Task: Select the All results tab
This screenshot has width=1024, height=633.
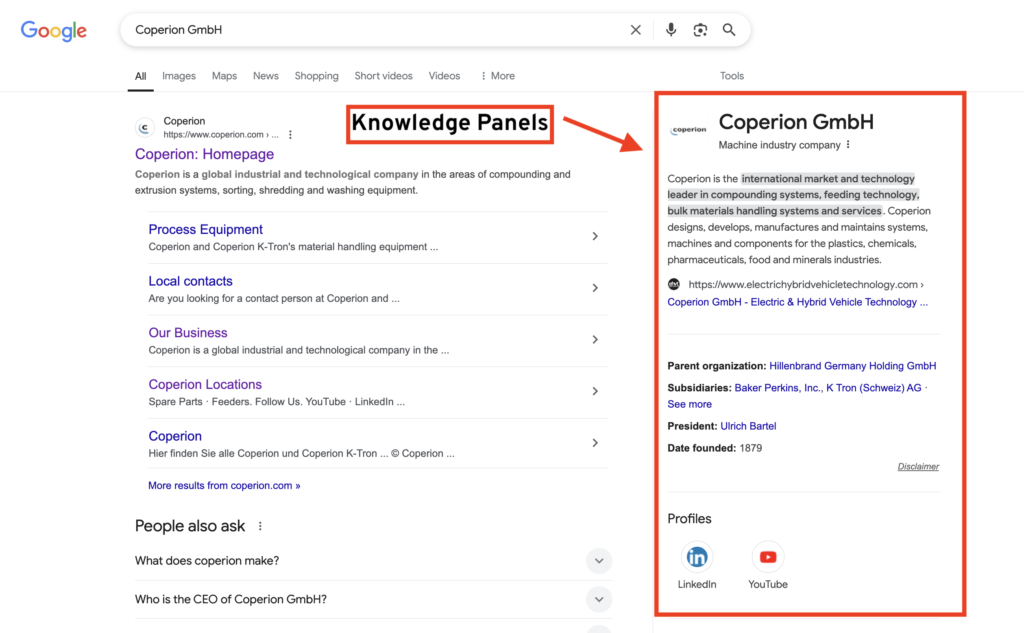Action: click(140, 76)
